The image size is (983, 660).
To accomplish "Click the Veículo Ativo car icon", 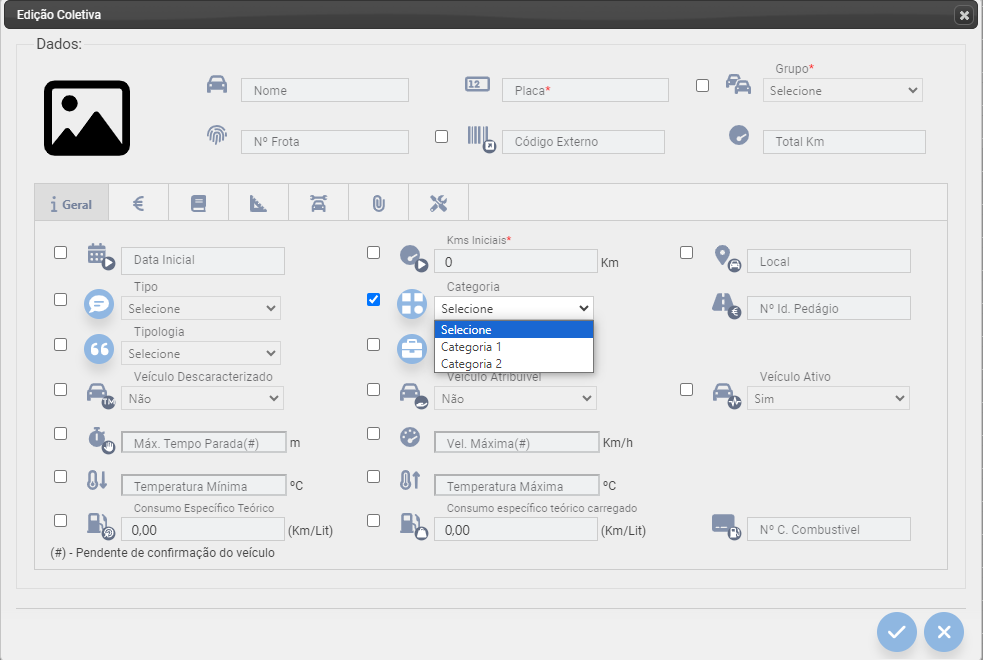I will tap(727, 395).
